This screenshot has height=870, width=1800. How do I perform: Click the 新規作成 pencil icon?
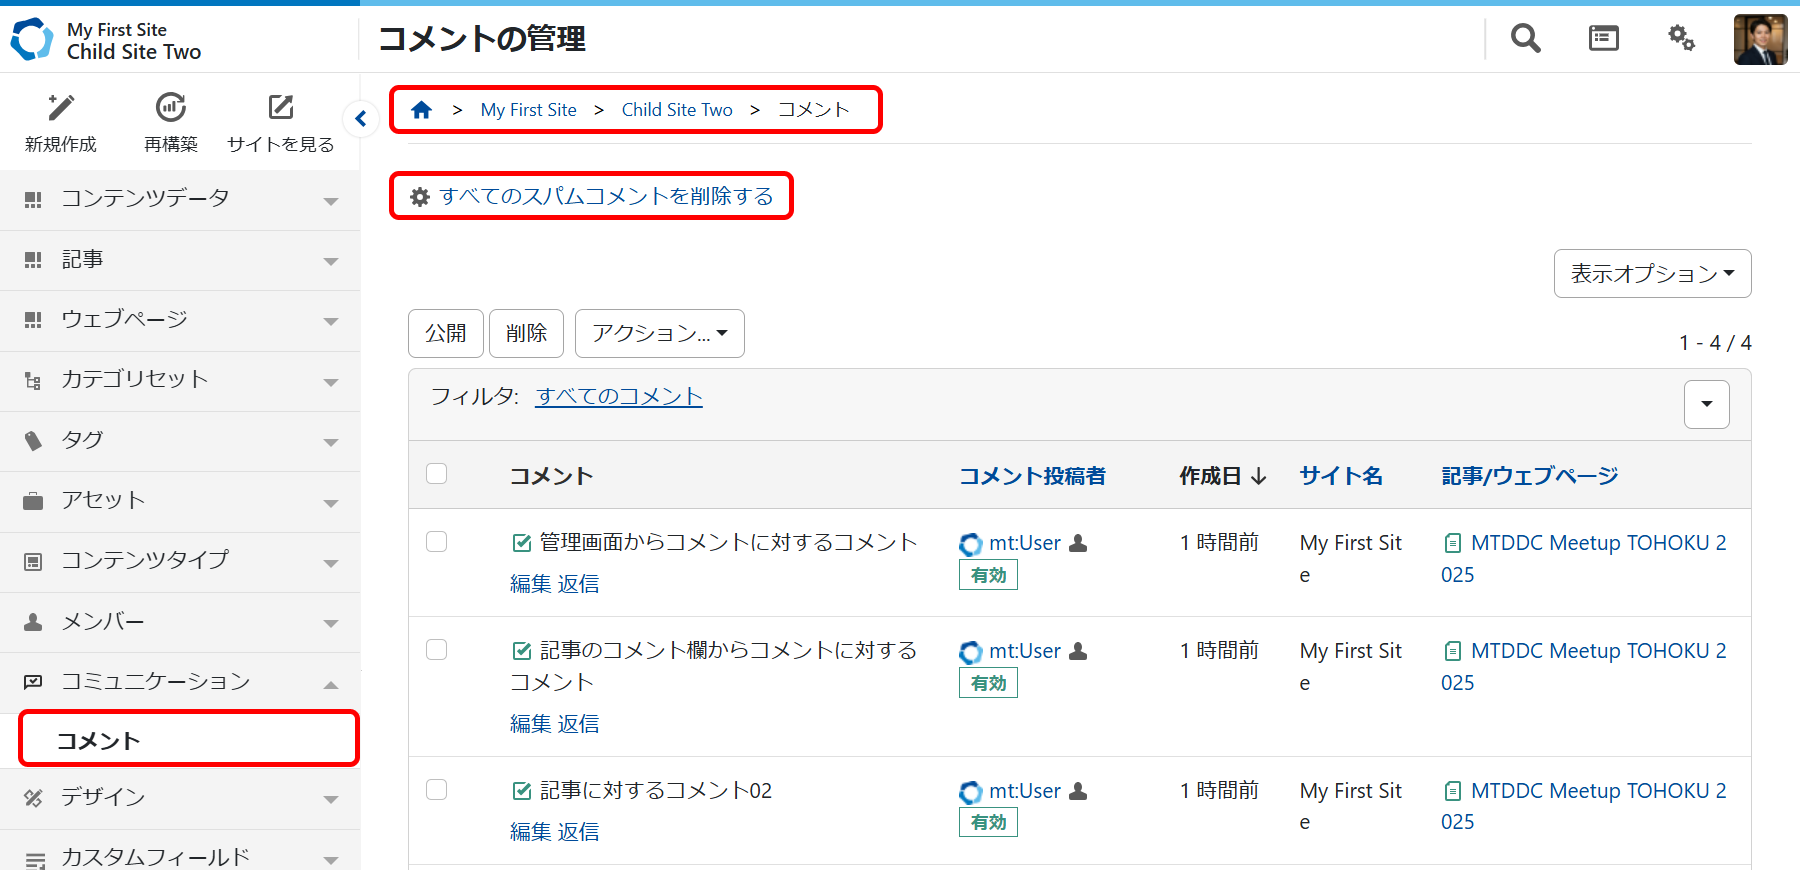(61, 108)
